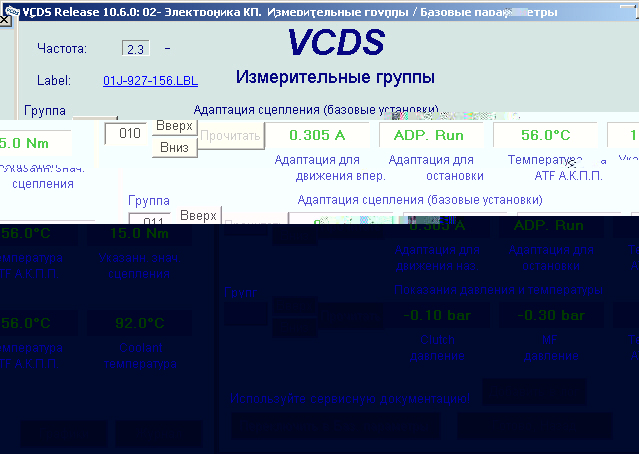Click the Label: caption
This screenshot has height=454, width=639.
pyautogui.click(x=54, y=80)
